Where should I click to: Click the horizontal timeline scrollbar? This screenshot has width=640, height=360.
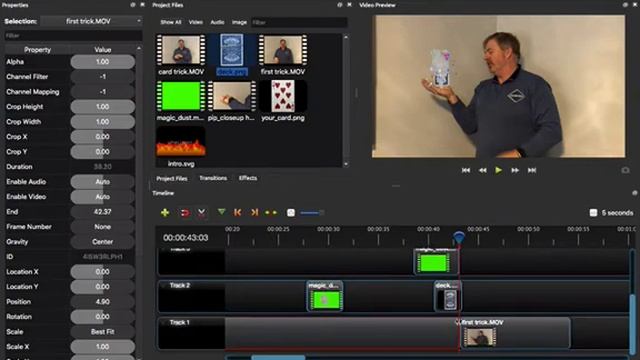pyautogui.click(x=278, y=357)
